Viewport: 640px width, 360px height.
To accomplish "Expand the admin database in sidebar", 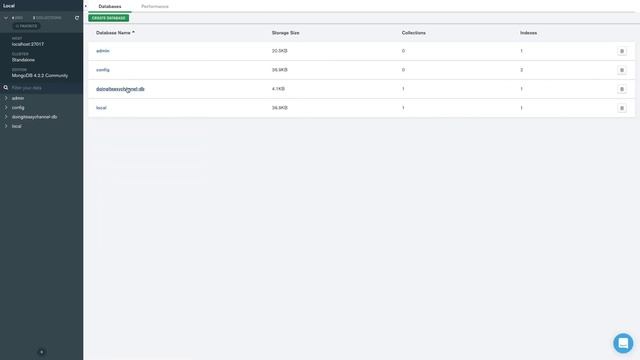I will [6, 98].
